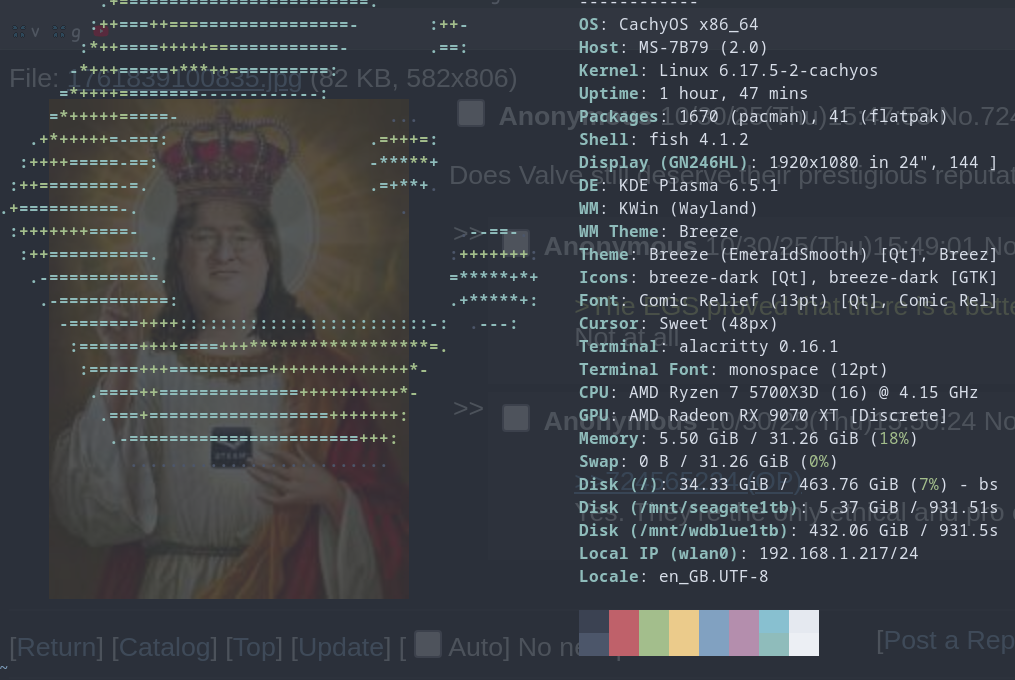This screenshot has width=1015, height=680.
Task: Tick checkbox of Anonymous post dated 15:49:01
Action: pos(516,244)
